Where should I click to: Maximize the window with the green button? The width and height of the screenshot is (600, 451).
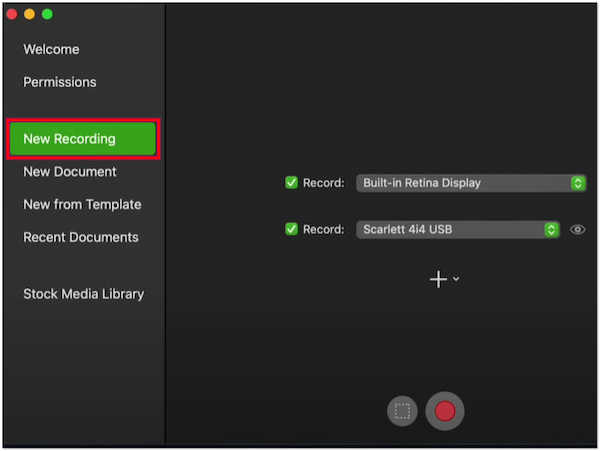(46, 14)
